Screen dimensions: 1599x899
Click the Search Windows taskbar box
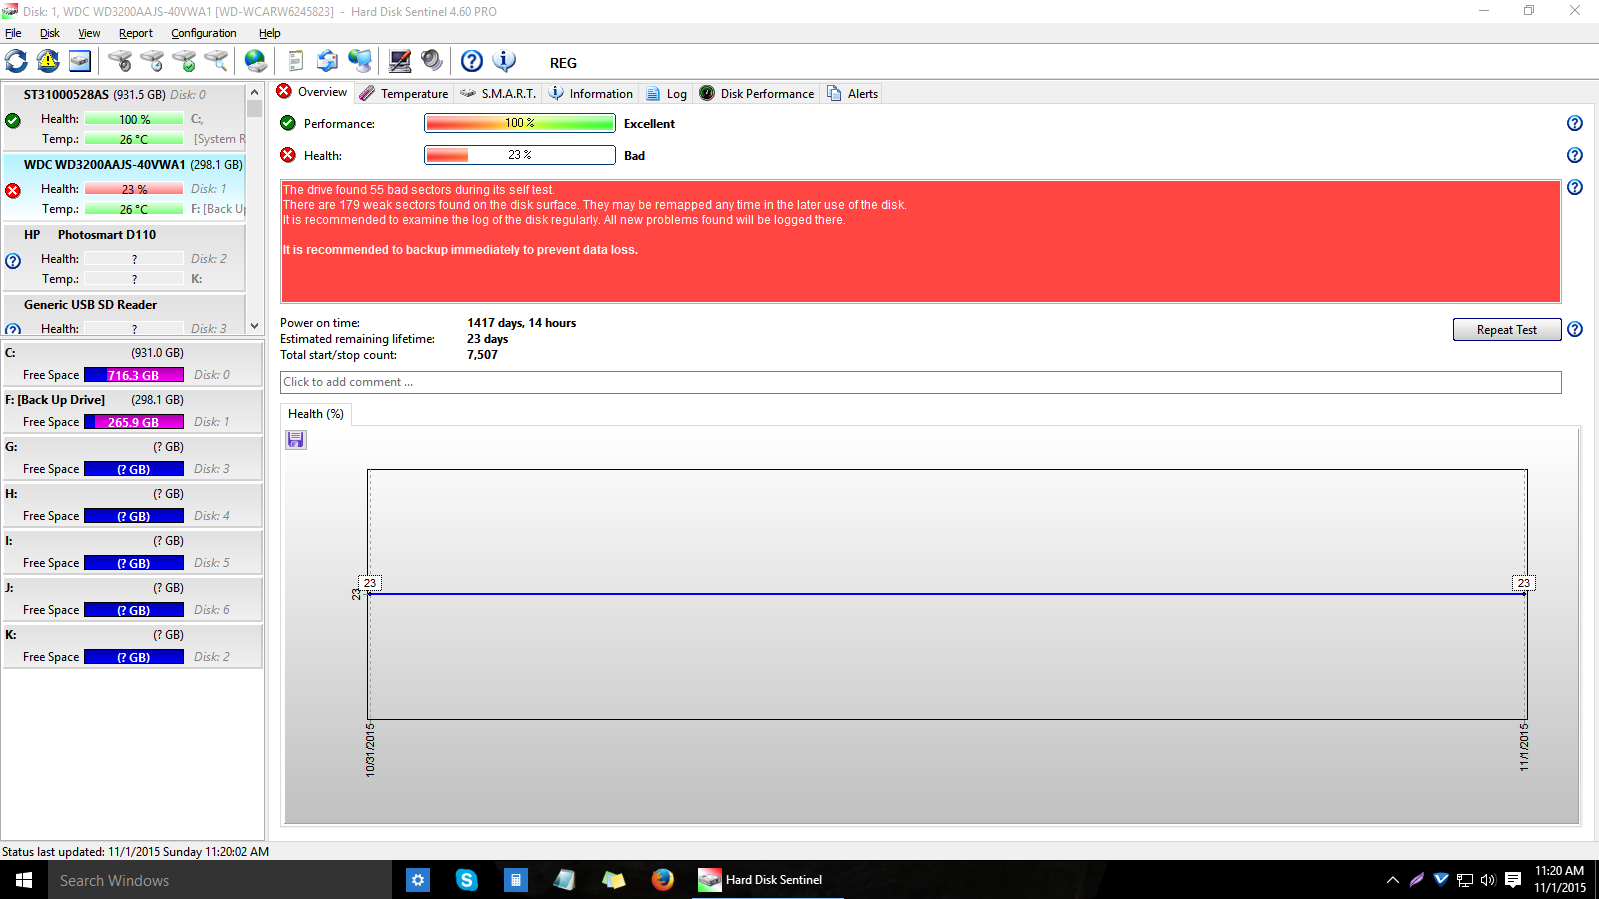(x=220, y=880)
